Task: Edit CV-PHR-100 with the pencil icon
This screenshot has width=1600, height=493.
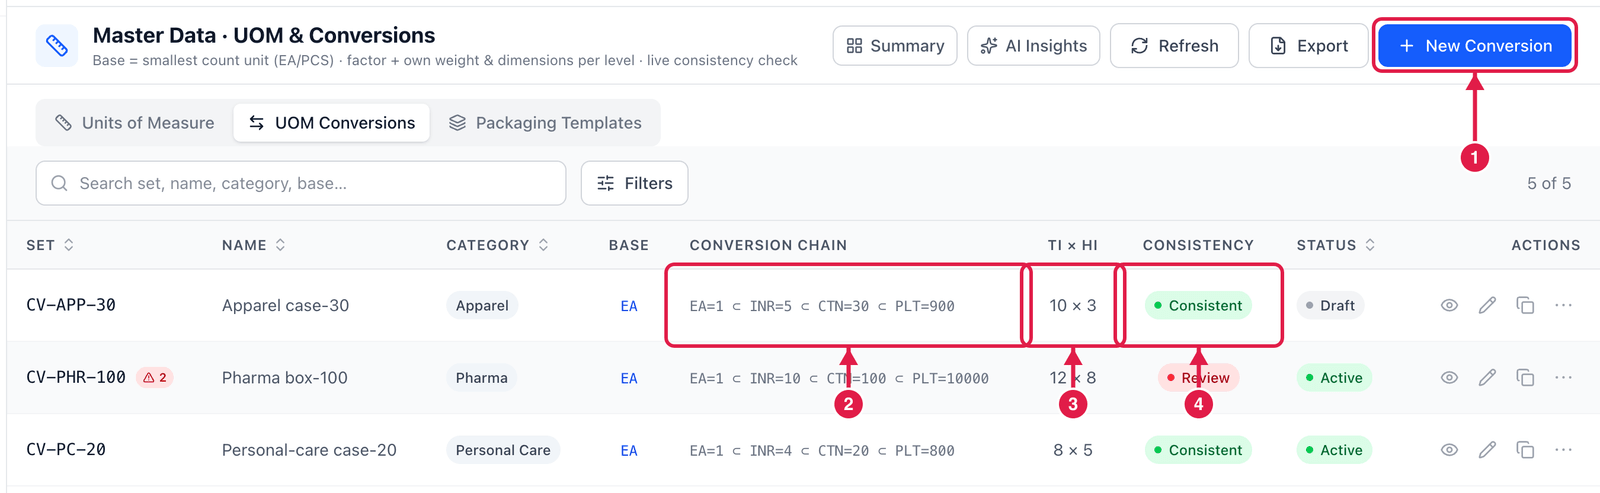Action: [1487, 377]
